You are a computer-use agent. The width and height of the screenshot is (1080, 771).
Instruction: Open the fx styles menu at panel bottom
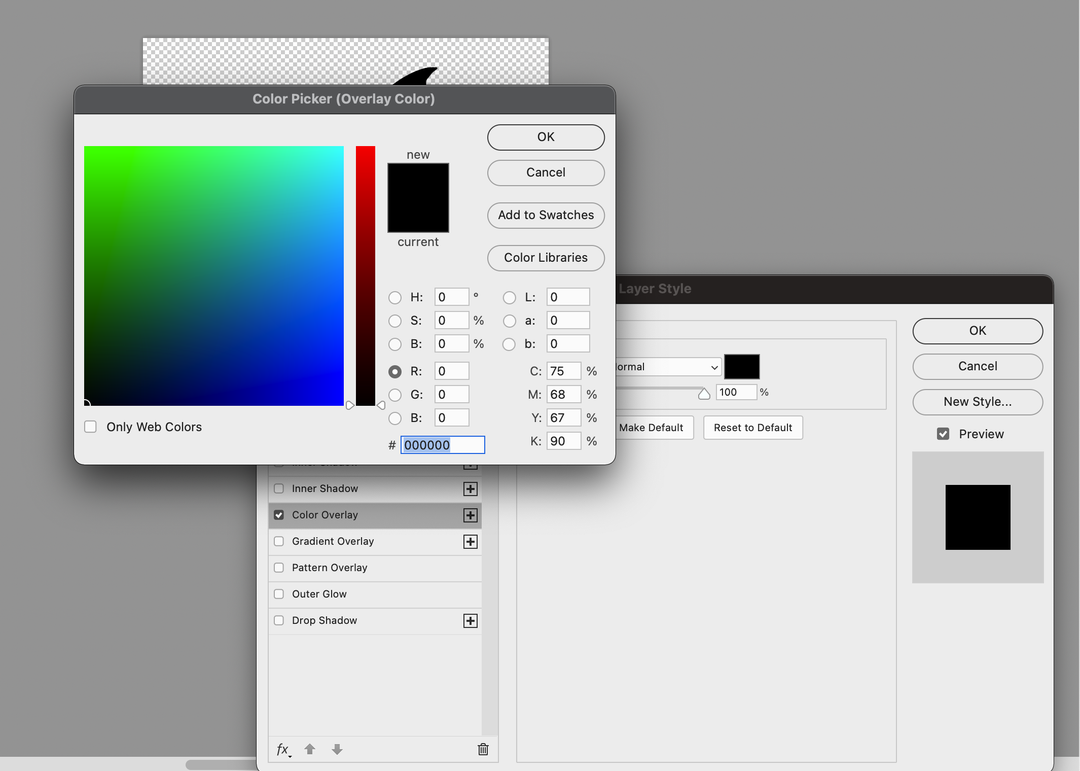point(283,748)
